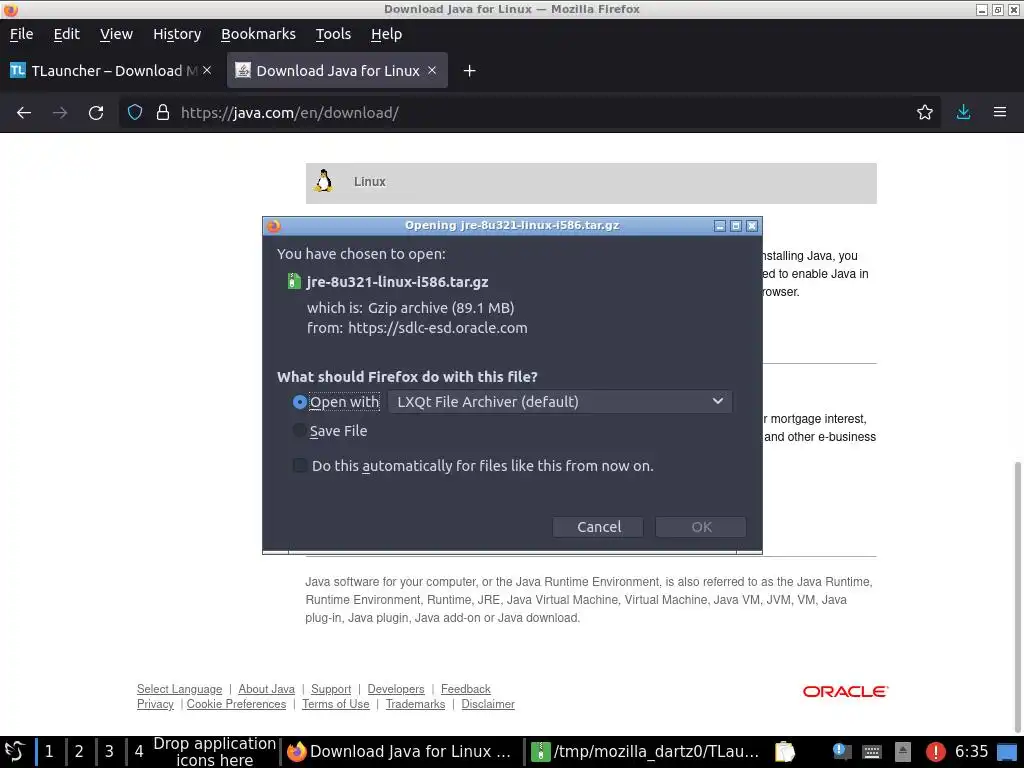Close the TLauncher tab
The height and width of the screenshot is (768, 1024).
(207, 70)
